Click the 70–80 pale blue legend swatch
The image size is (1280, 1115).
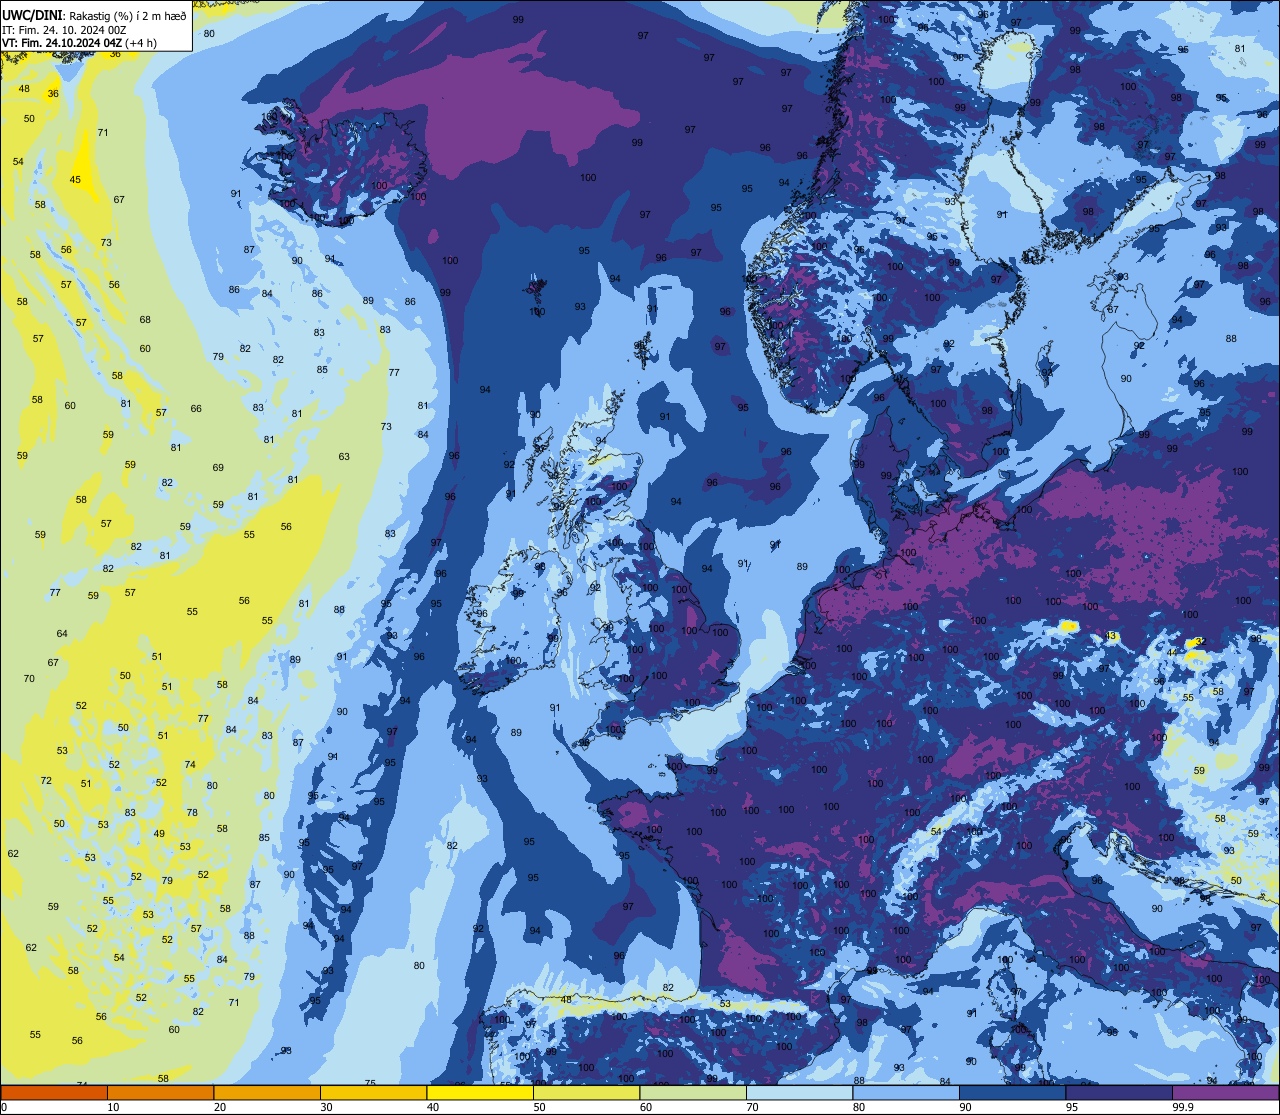click(799, 1092)
